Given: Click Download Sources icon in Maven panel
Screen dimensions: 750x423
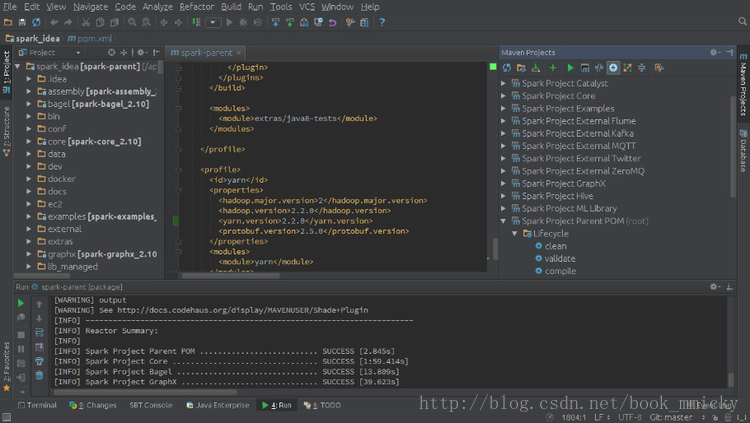Looking at the screenshot, I should [x=536, y=68].
